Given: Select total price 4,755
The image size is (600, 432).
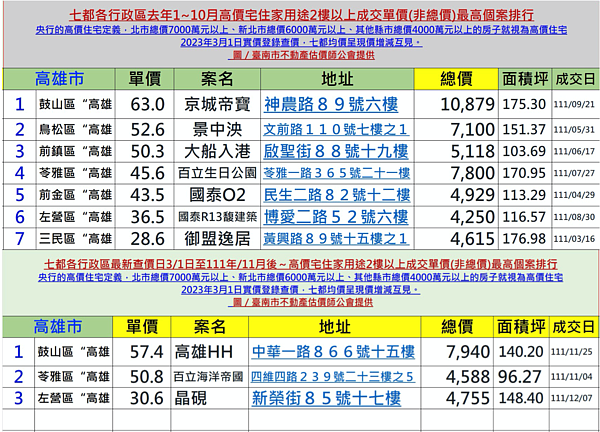Looking at the screenshot, I should point(468,398).
